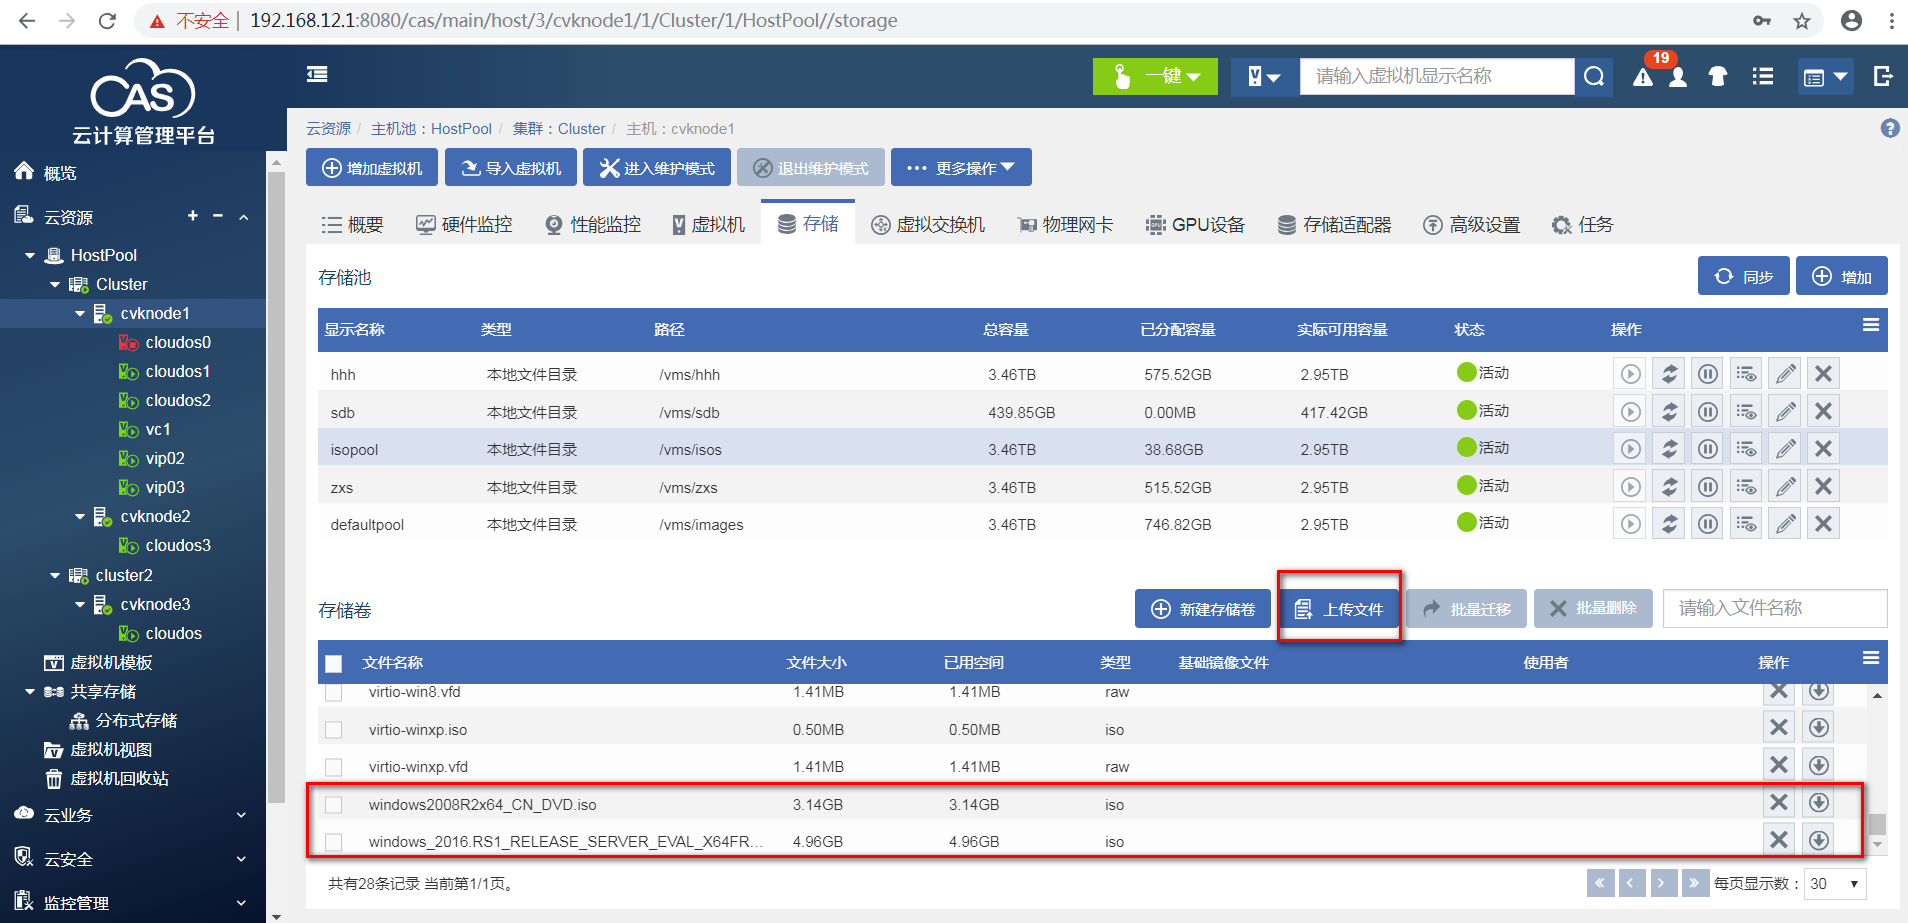This screenshot has width=1908, height=923.
Task: Collapse the HostPool tree node
Action: tap(30, 256)
